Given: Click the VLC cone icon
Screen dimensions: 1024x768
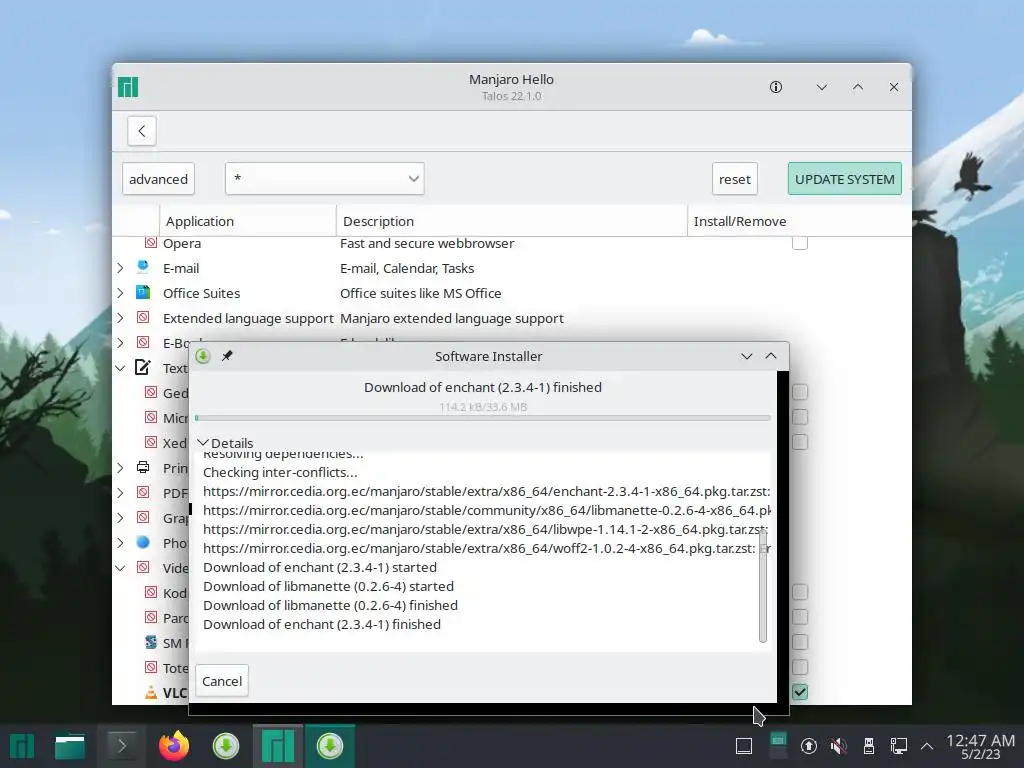Looking at the screenshot, I should pos(151,692).
